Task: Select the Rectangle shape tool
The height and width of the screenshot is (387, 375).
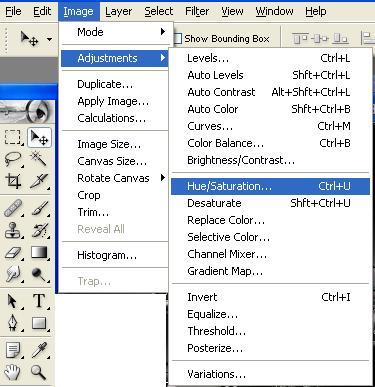Action: pos(39,323)
